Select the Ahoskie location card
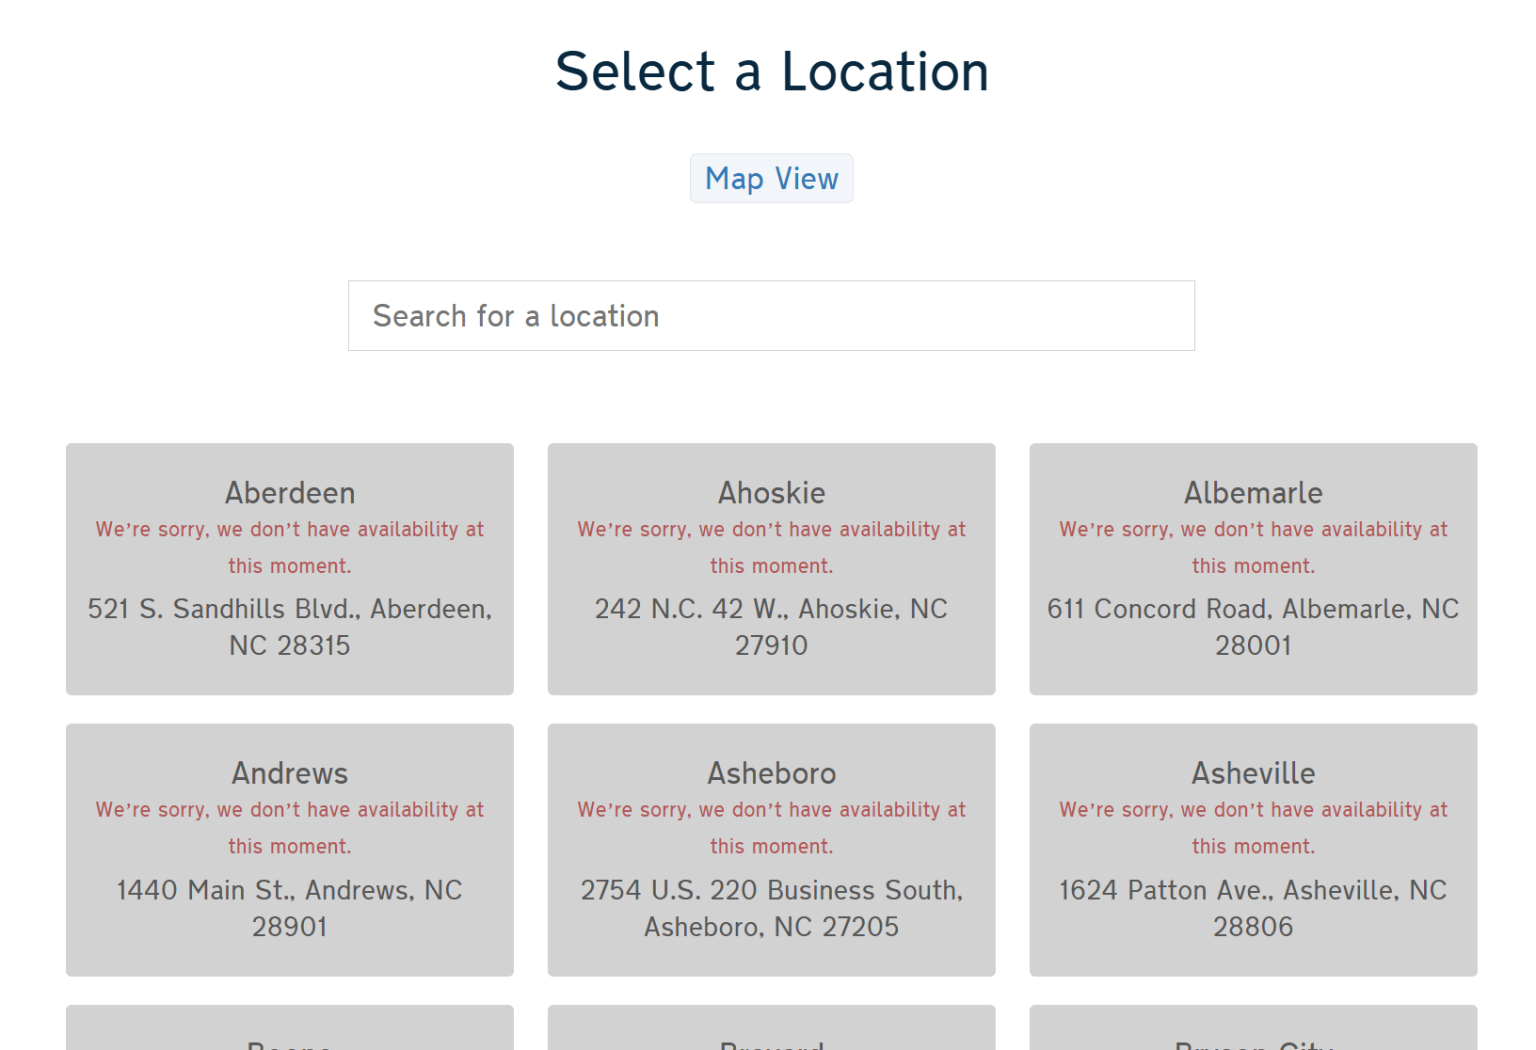 point(771,569)
